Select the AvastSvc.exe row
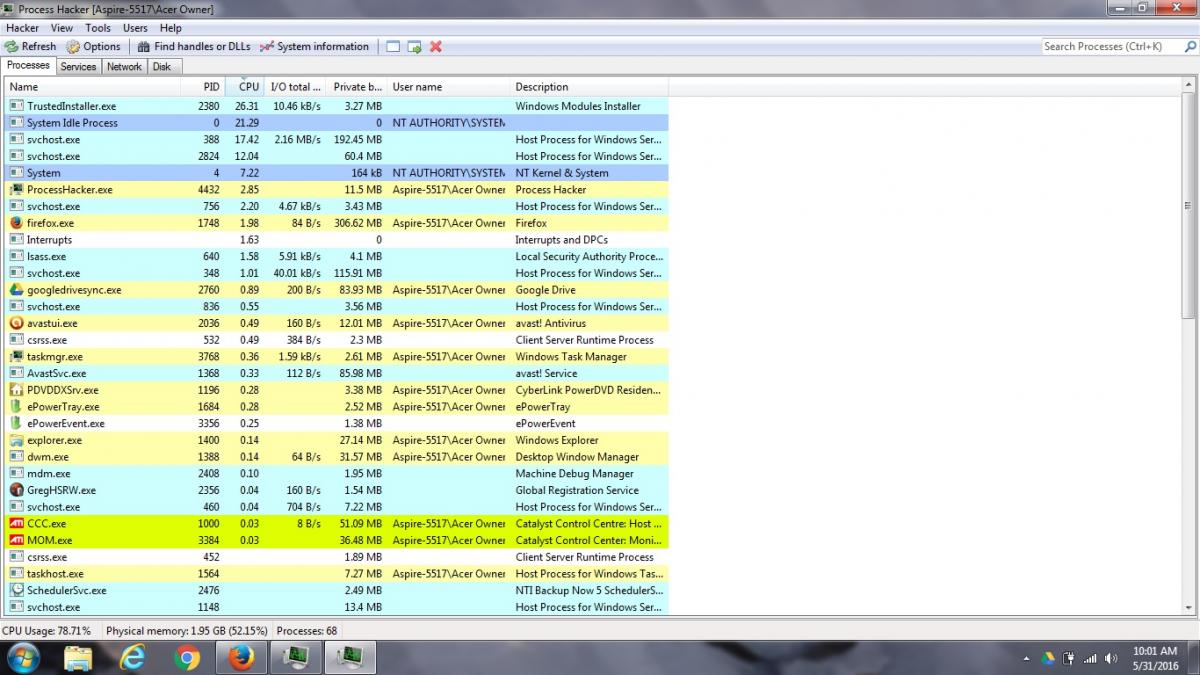 [336, 374]
